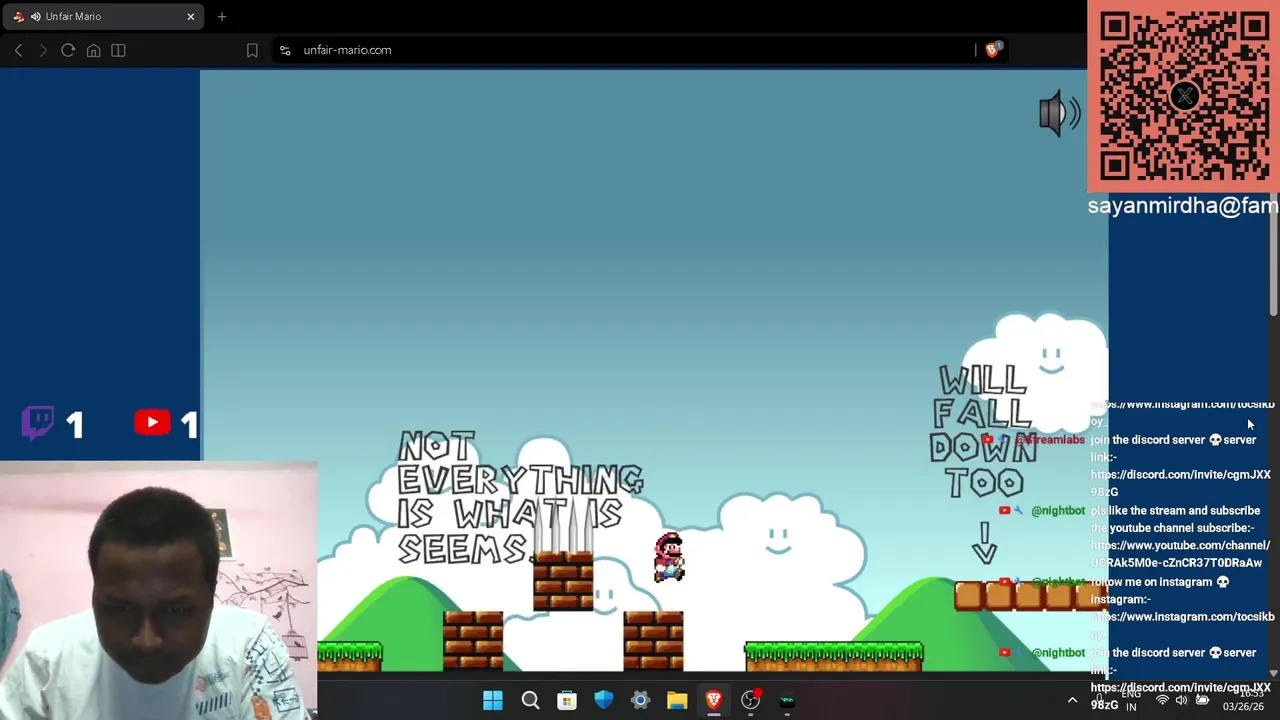Open Microsoft Store from taskbar
Viewport: 1280px width, 720px height.
pos(567,701)
